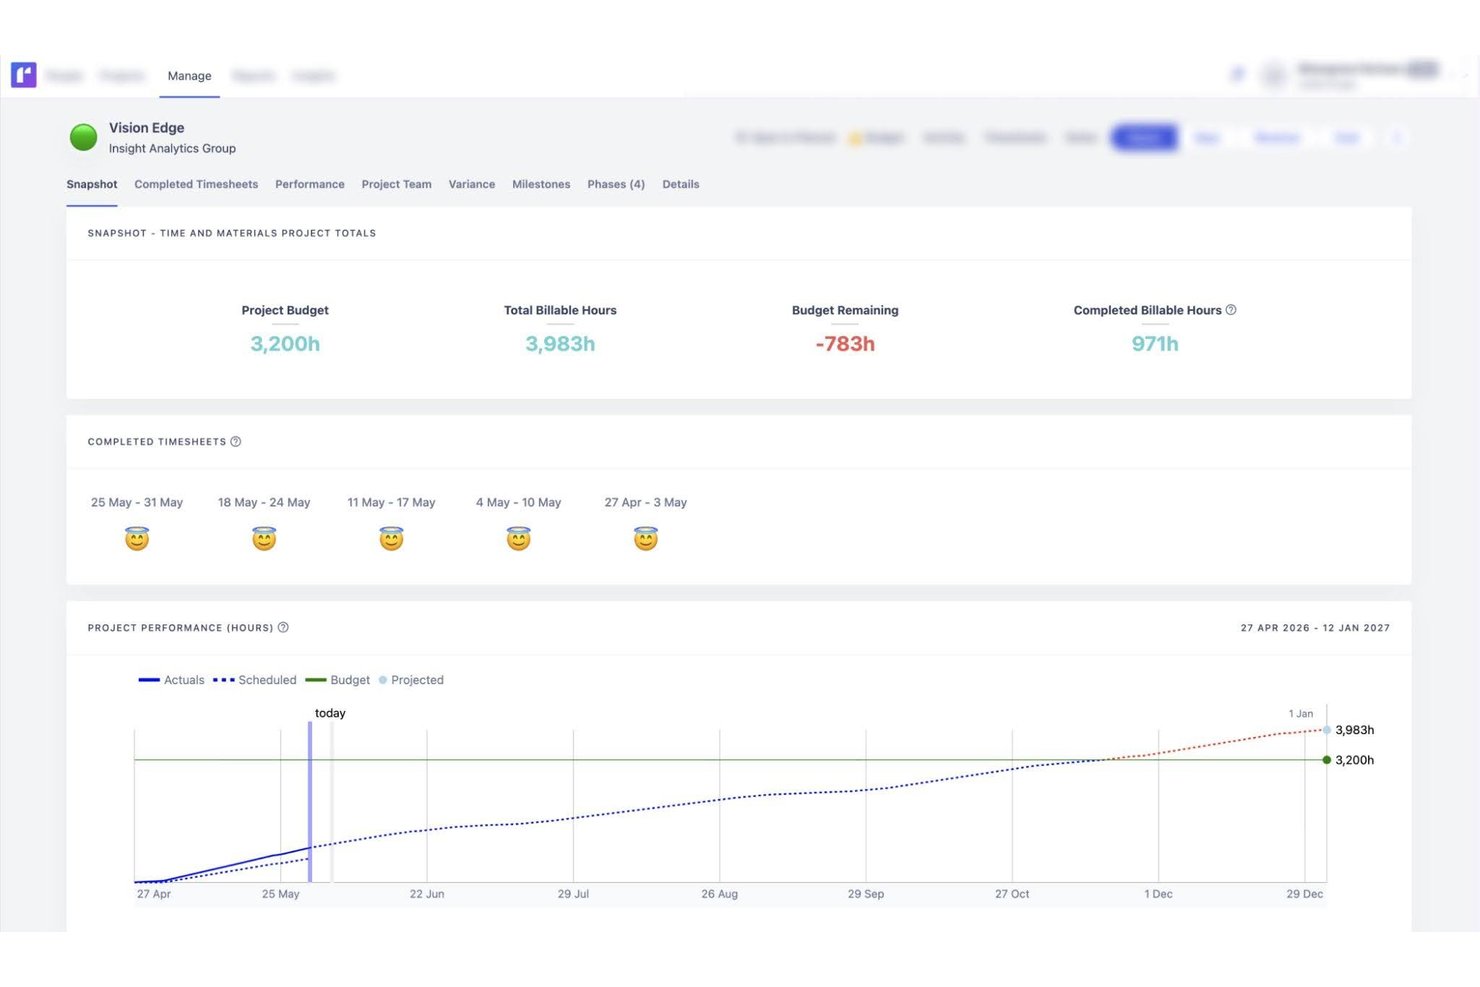This screenshot has height=987, width=1480.
Task: Toggle the Actuals legend item
Action: tap(172, 680)
